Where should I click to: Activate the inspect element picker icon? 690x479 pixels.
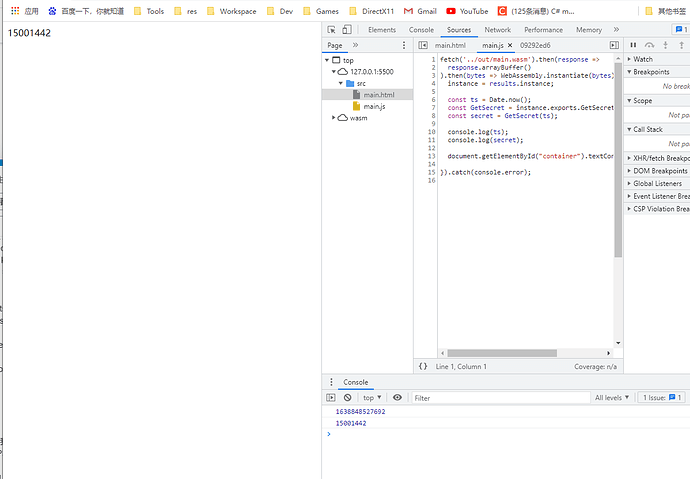click(x=332, y=30)
